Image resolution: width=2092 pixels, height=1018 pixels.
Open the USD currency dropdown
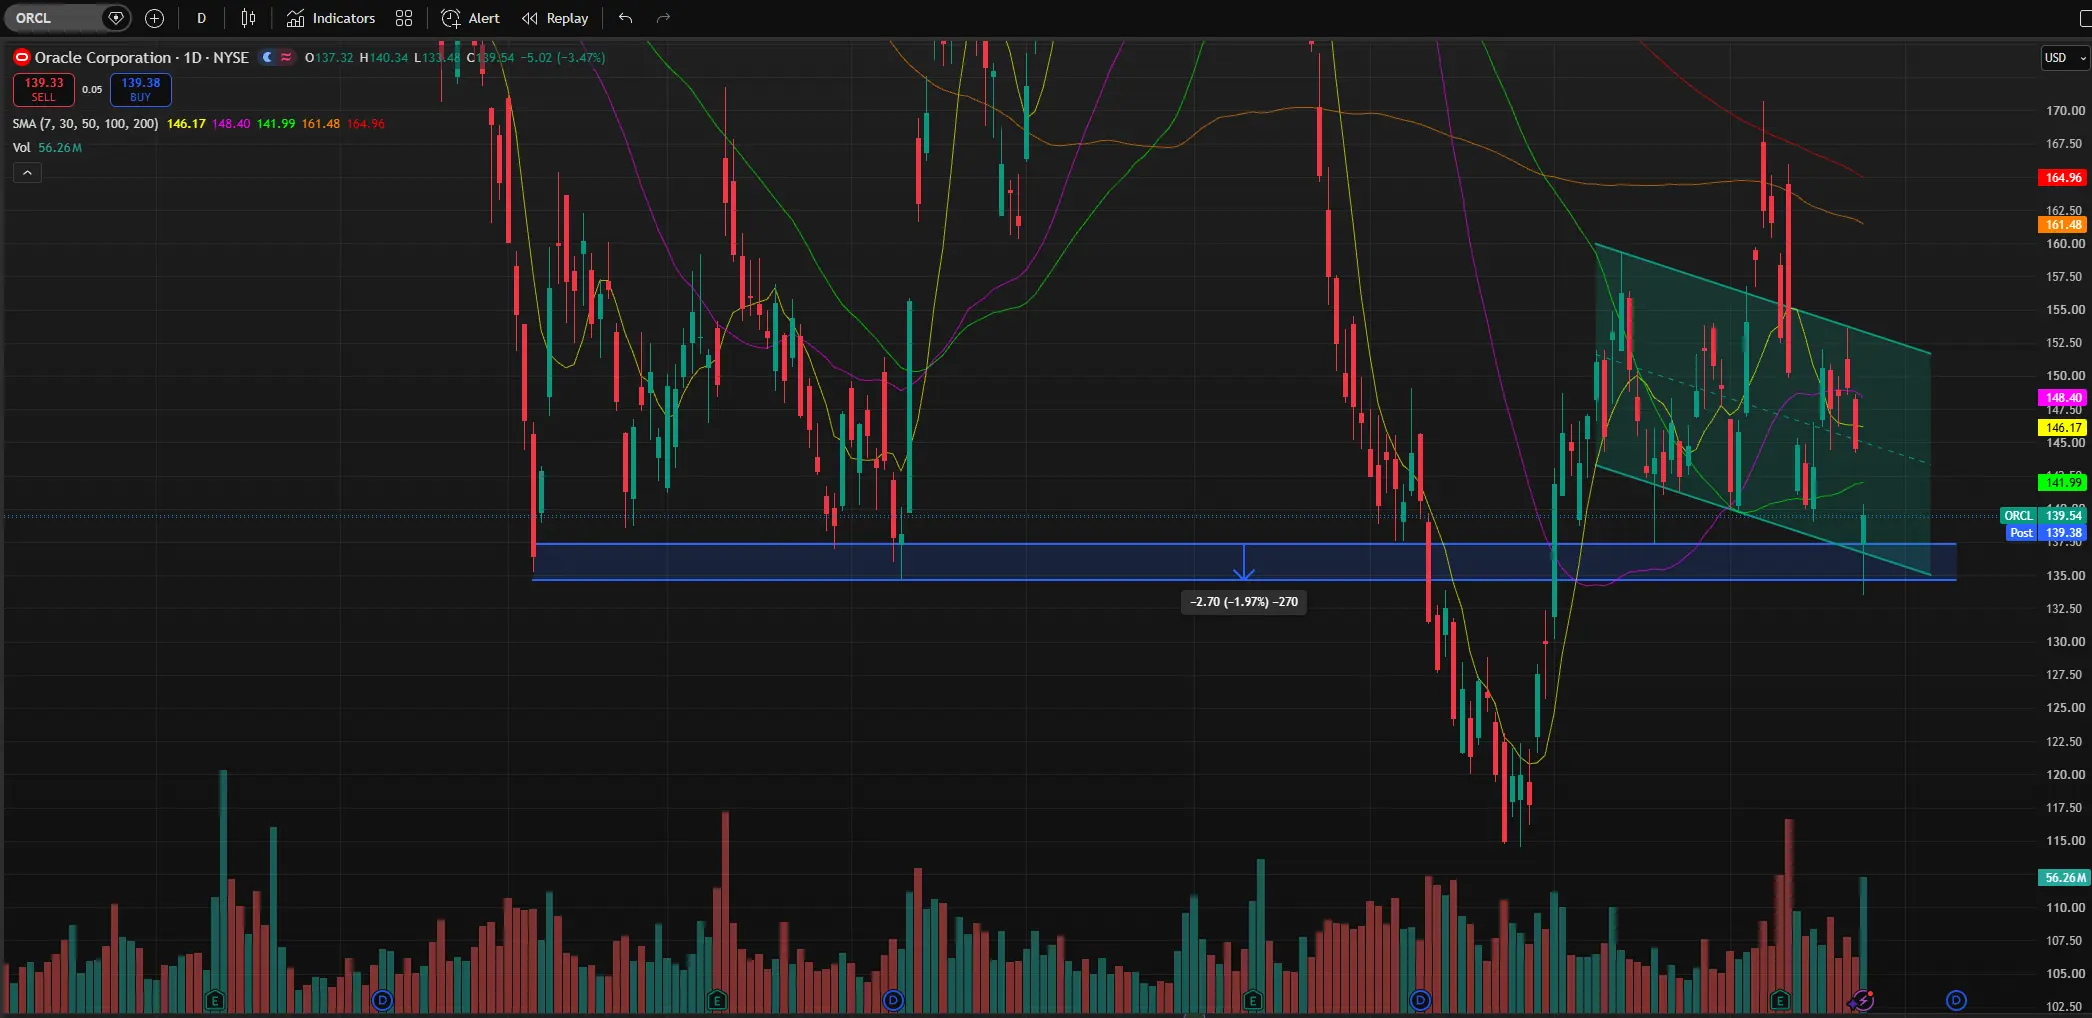point(2065,58)
